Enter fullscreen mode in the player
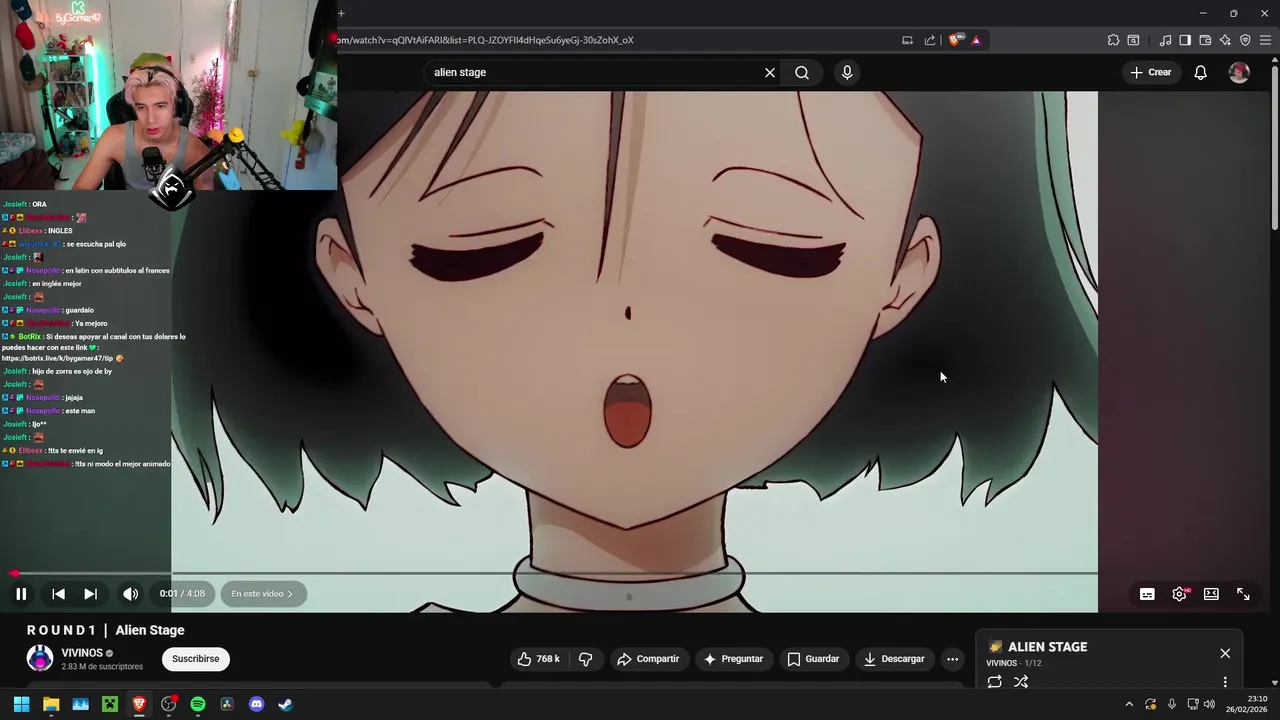 [x=1243, y=594]
